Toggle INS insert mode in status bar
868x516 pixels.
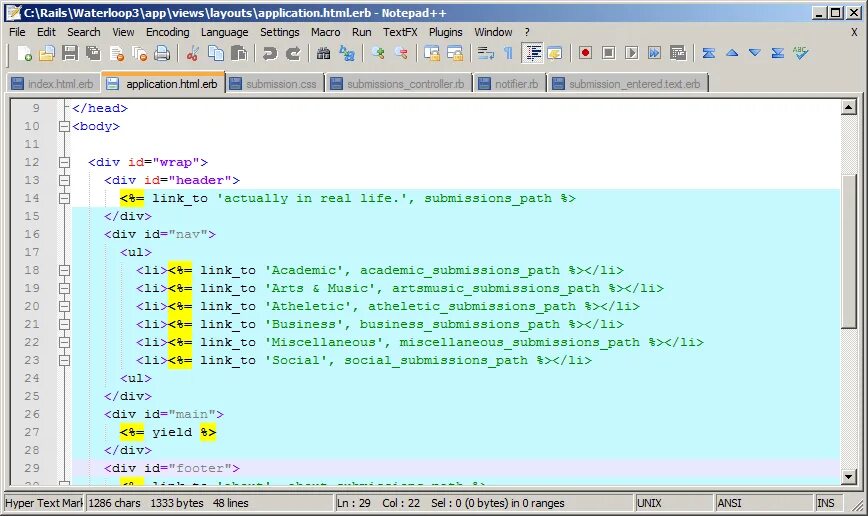[829, 503]
